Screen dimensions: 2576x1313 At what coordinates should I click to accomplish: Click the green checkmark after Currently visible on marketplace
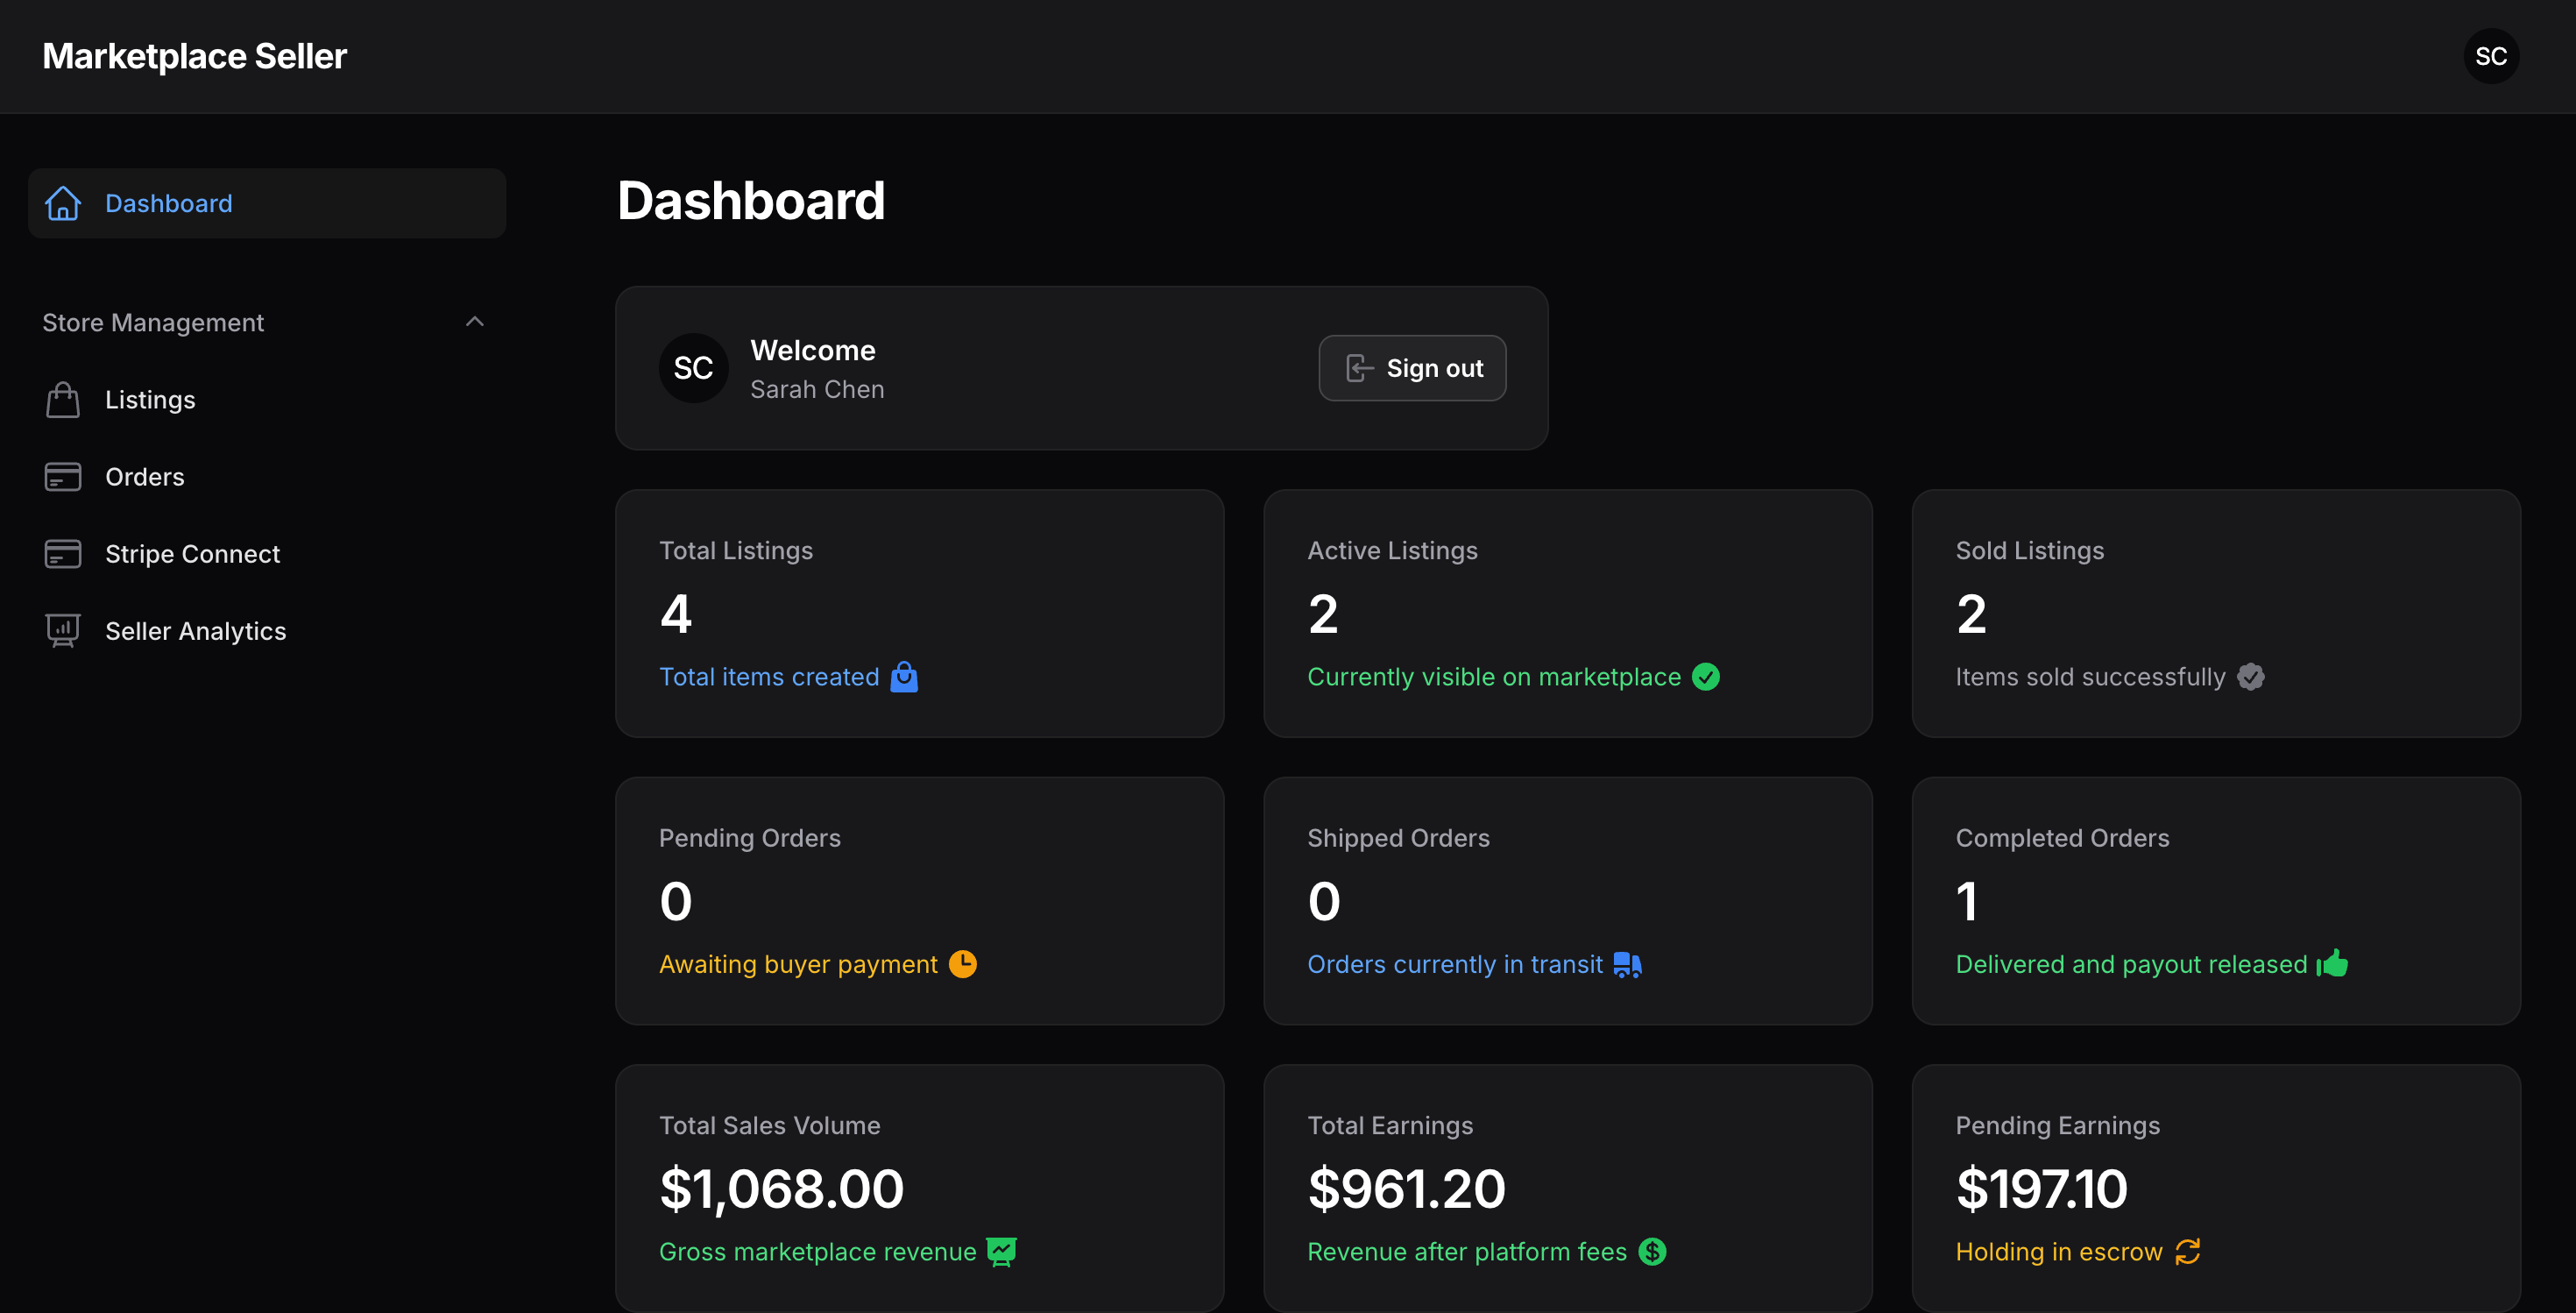point(1706,677)
